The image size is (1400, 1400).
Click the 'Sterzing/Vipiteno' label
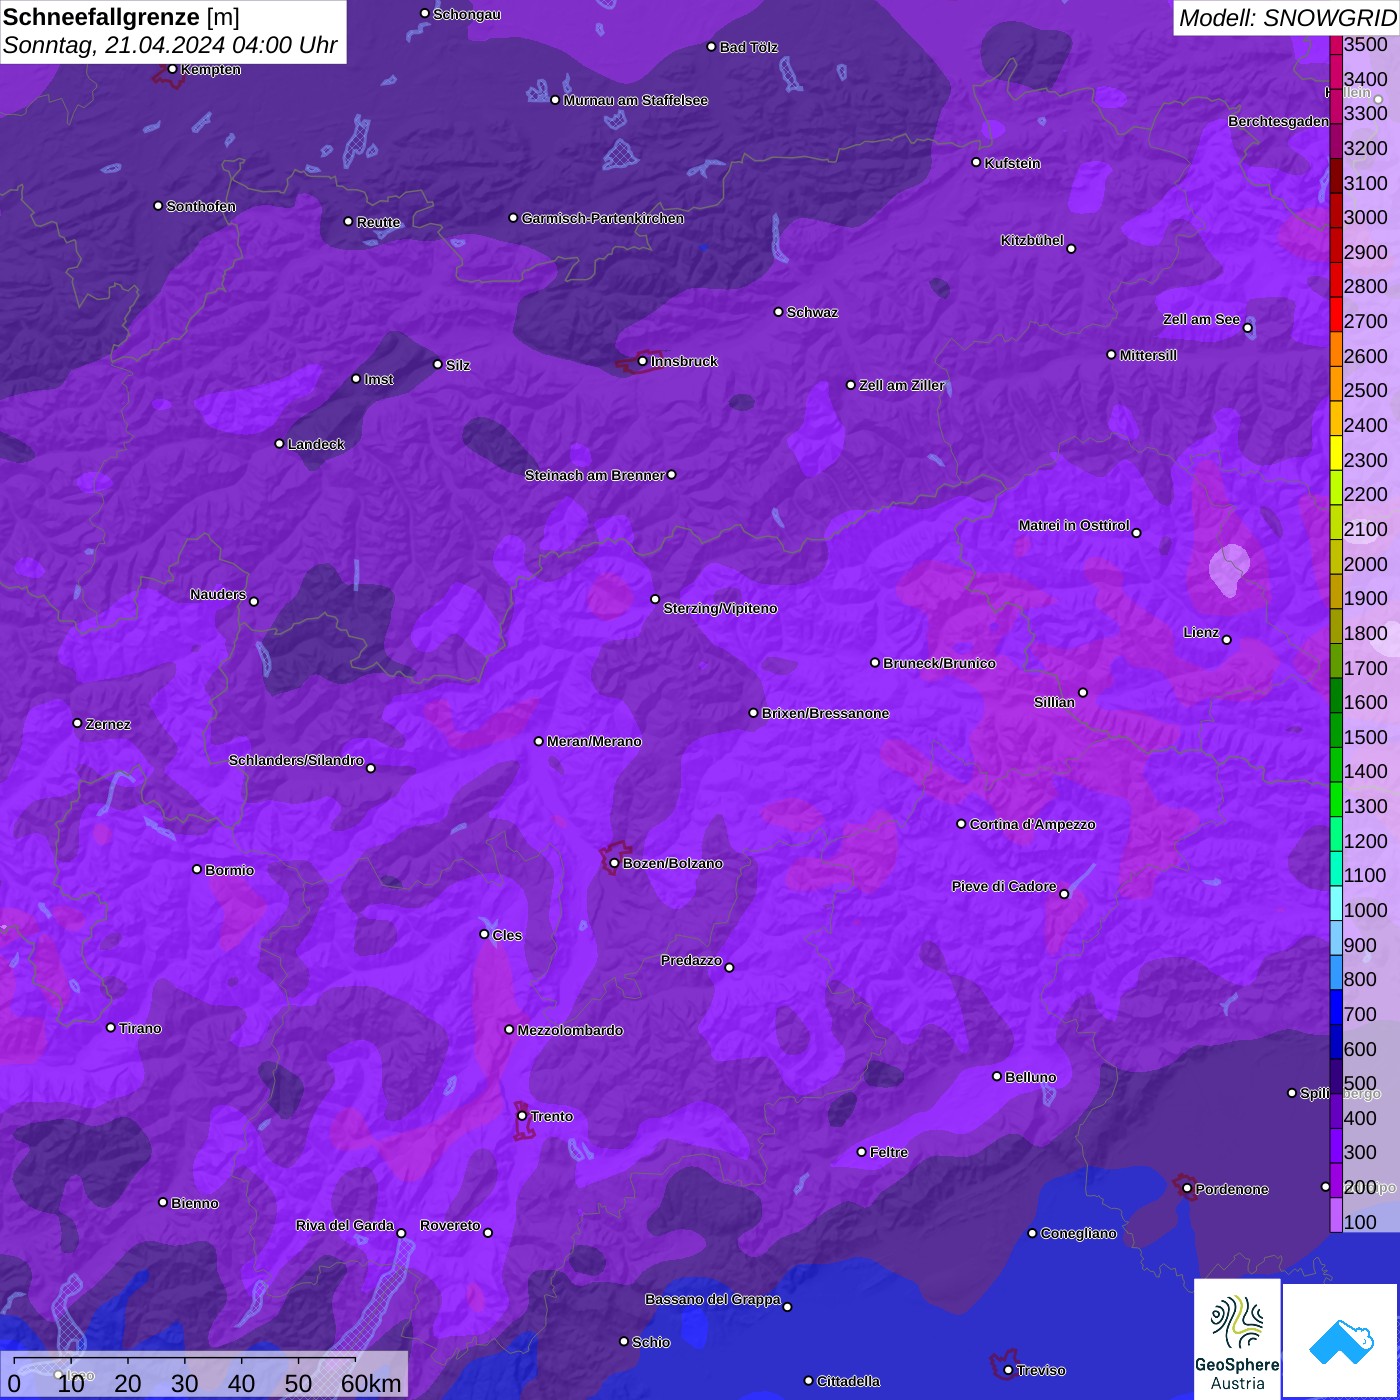(x=720, y=608)
